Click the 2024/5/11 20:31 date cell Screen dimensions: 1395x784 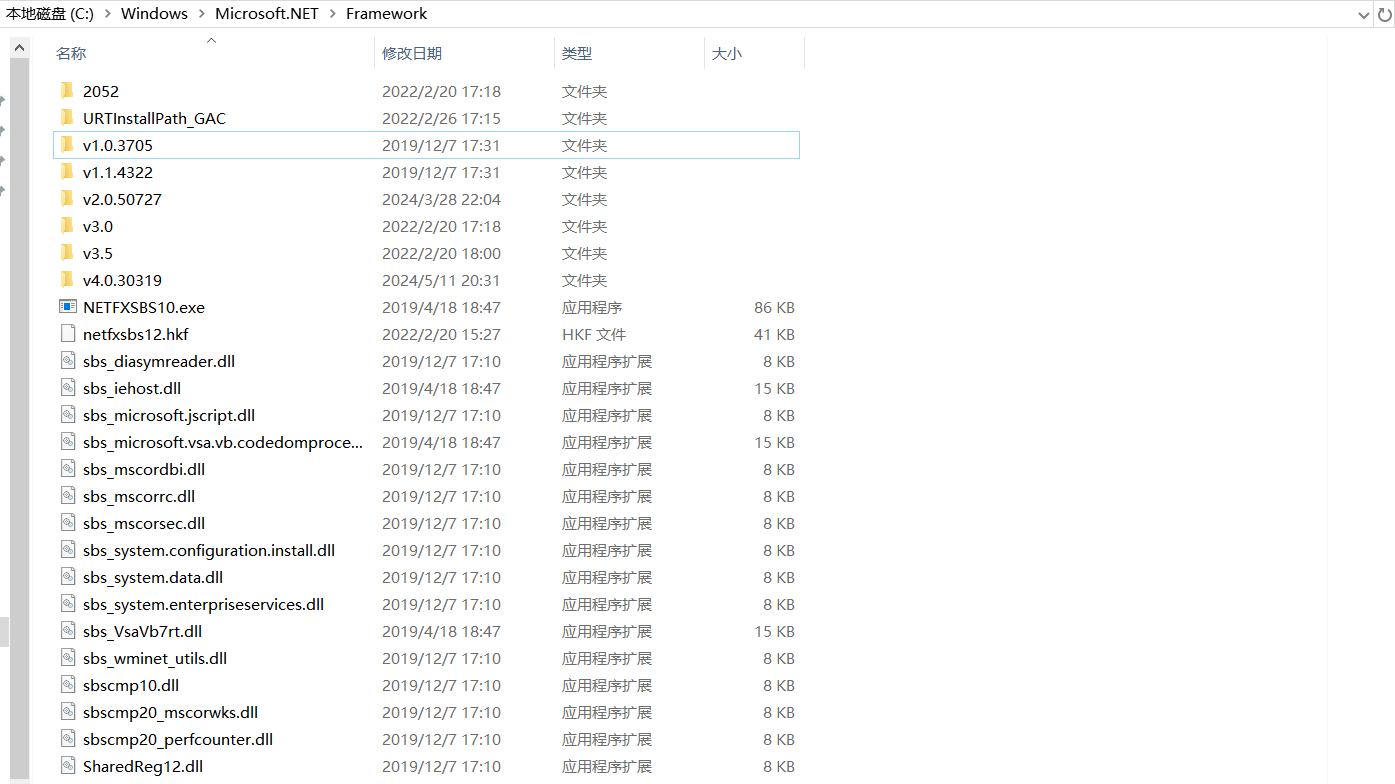click(x=441, y=280)
